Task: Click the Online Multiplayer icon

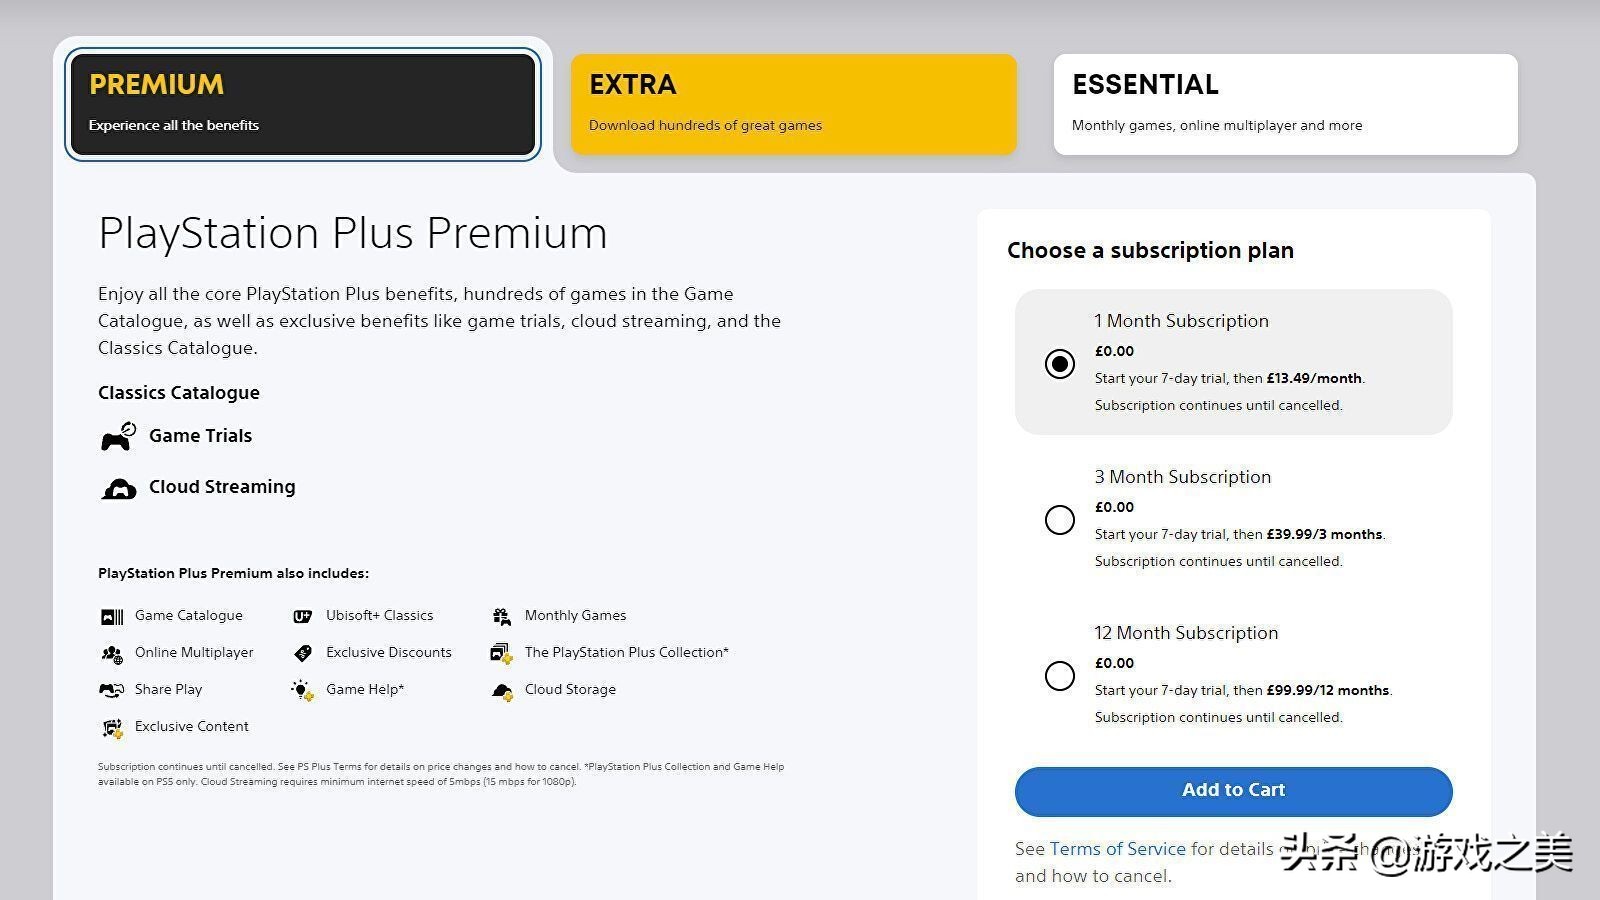Action: coord(112,654)
